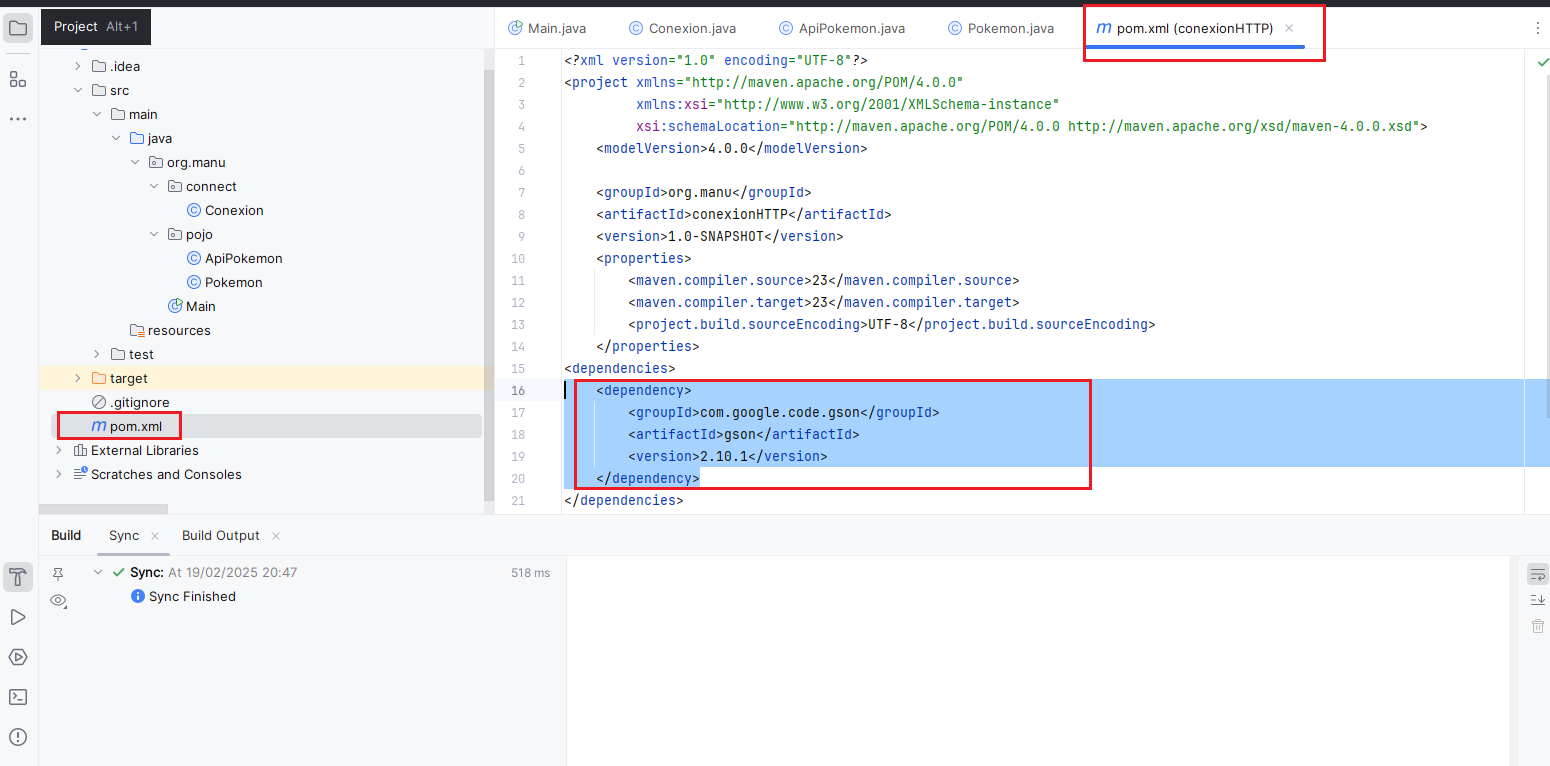Image resolution: width=1550 pixels, height=766 pixels.
Task: Open the Project tool window icon
Action: (x=18, y=28)
